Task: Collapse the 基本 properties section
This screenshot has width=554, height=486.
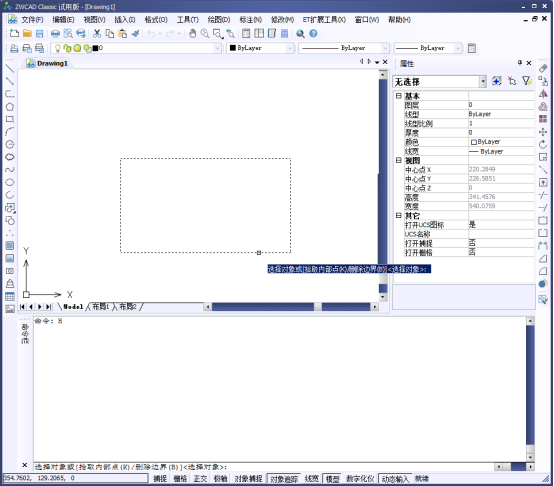Action: point(399,96)
